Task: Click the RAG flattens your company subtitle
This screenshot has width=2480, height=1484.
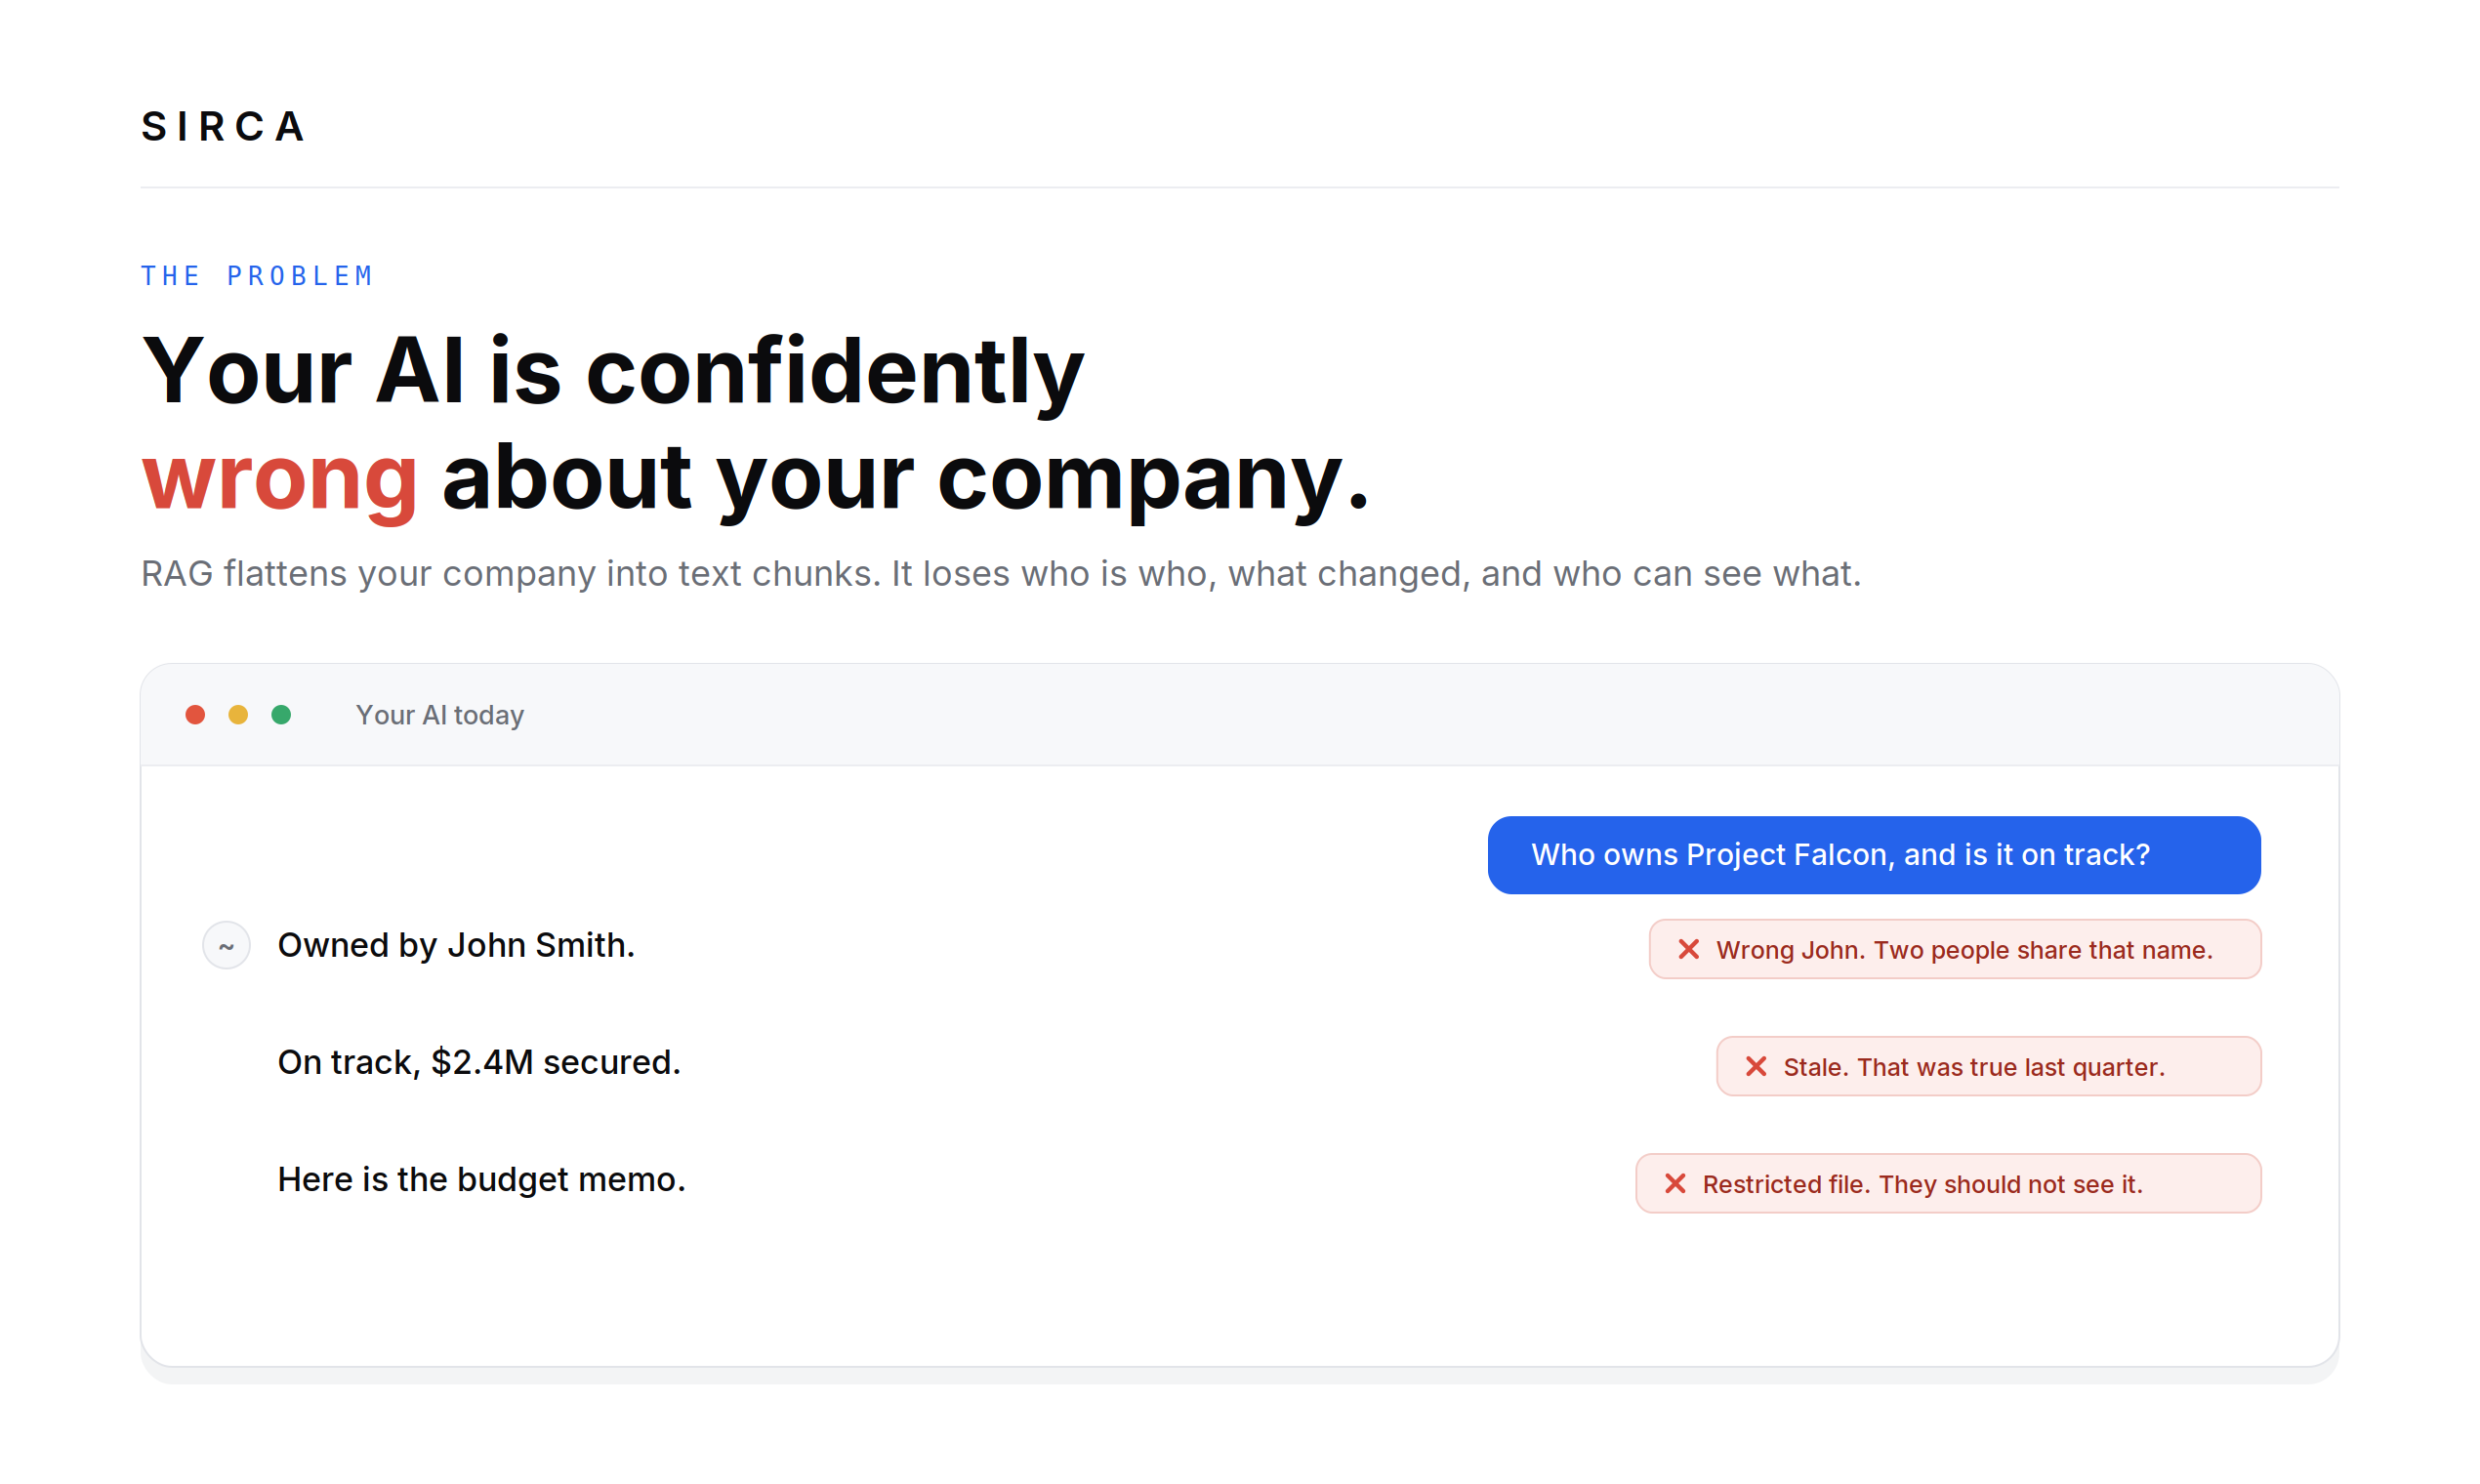Action: point(1001,574)
